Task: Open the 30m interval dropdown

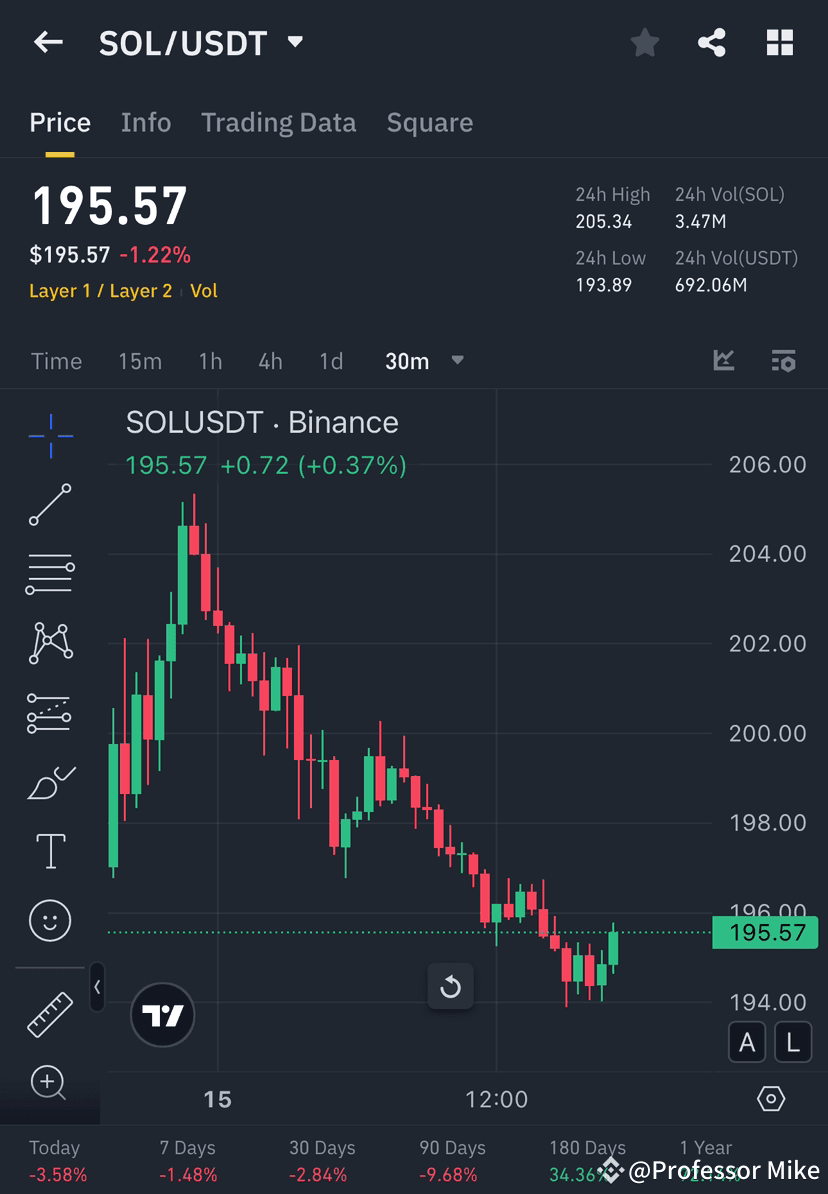Action: click(x=424, y=361)
